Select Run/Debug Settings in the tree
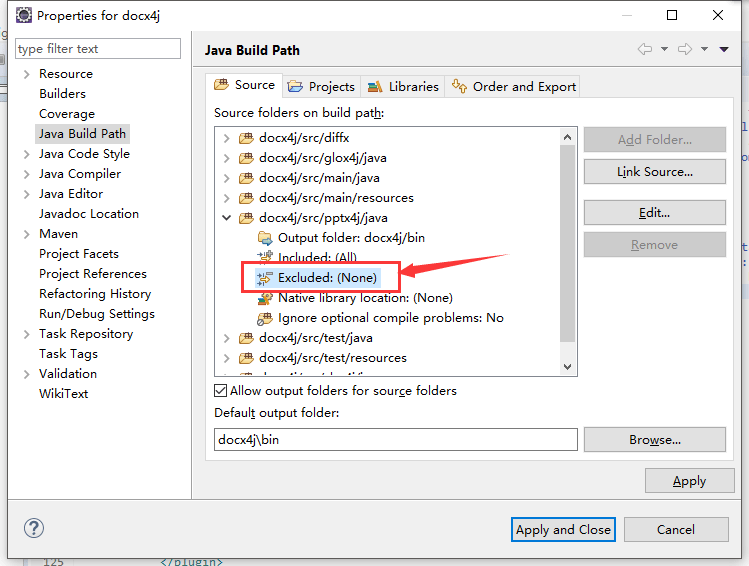This screenshot has width=749, height=566. pos(97,314)
